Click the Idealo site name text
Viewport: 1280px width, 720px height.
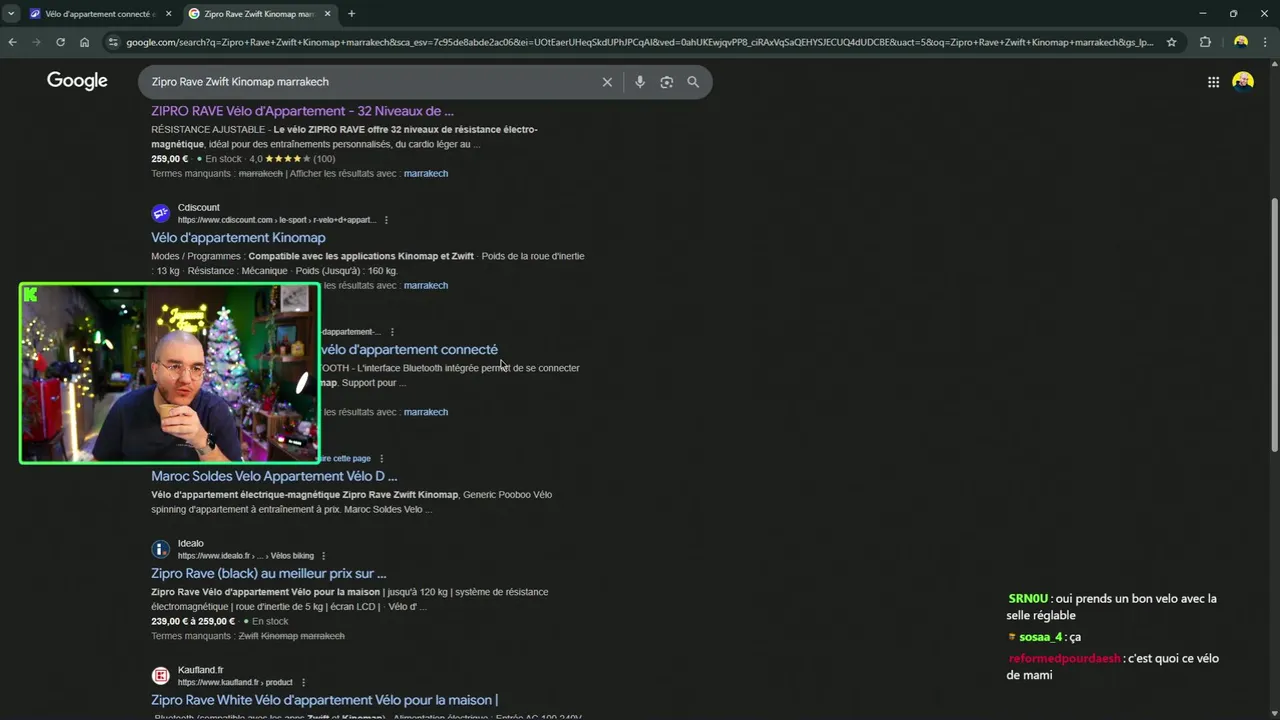[191, 544]
